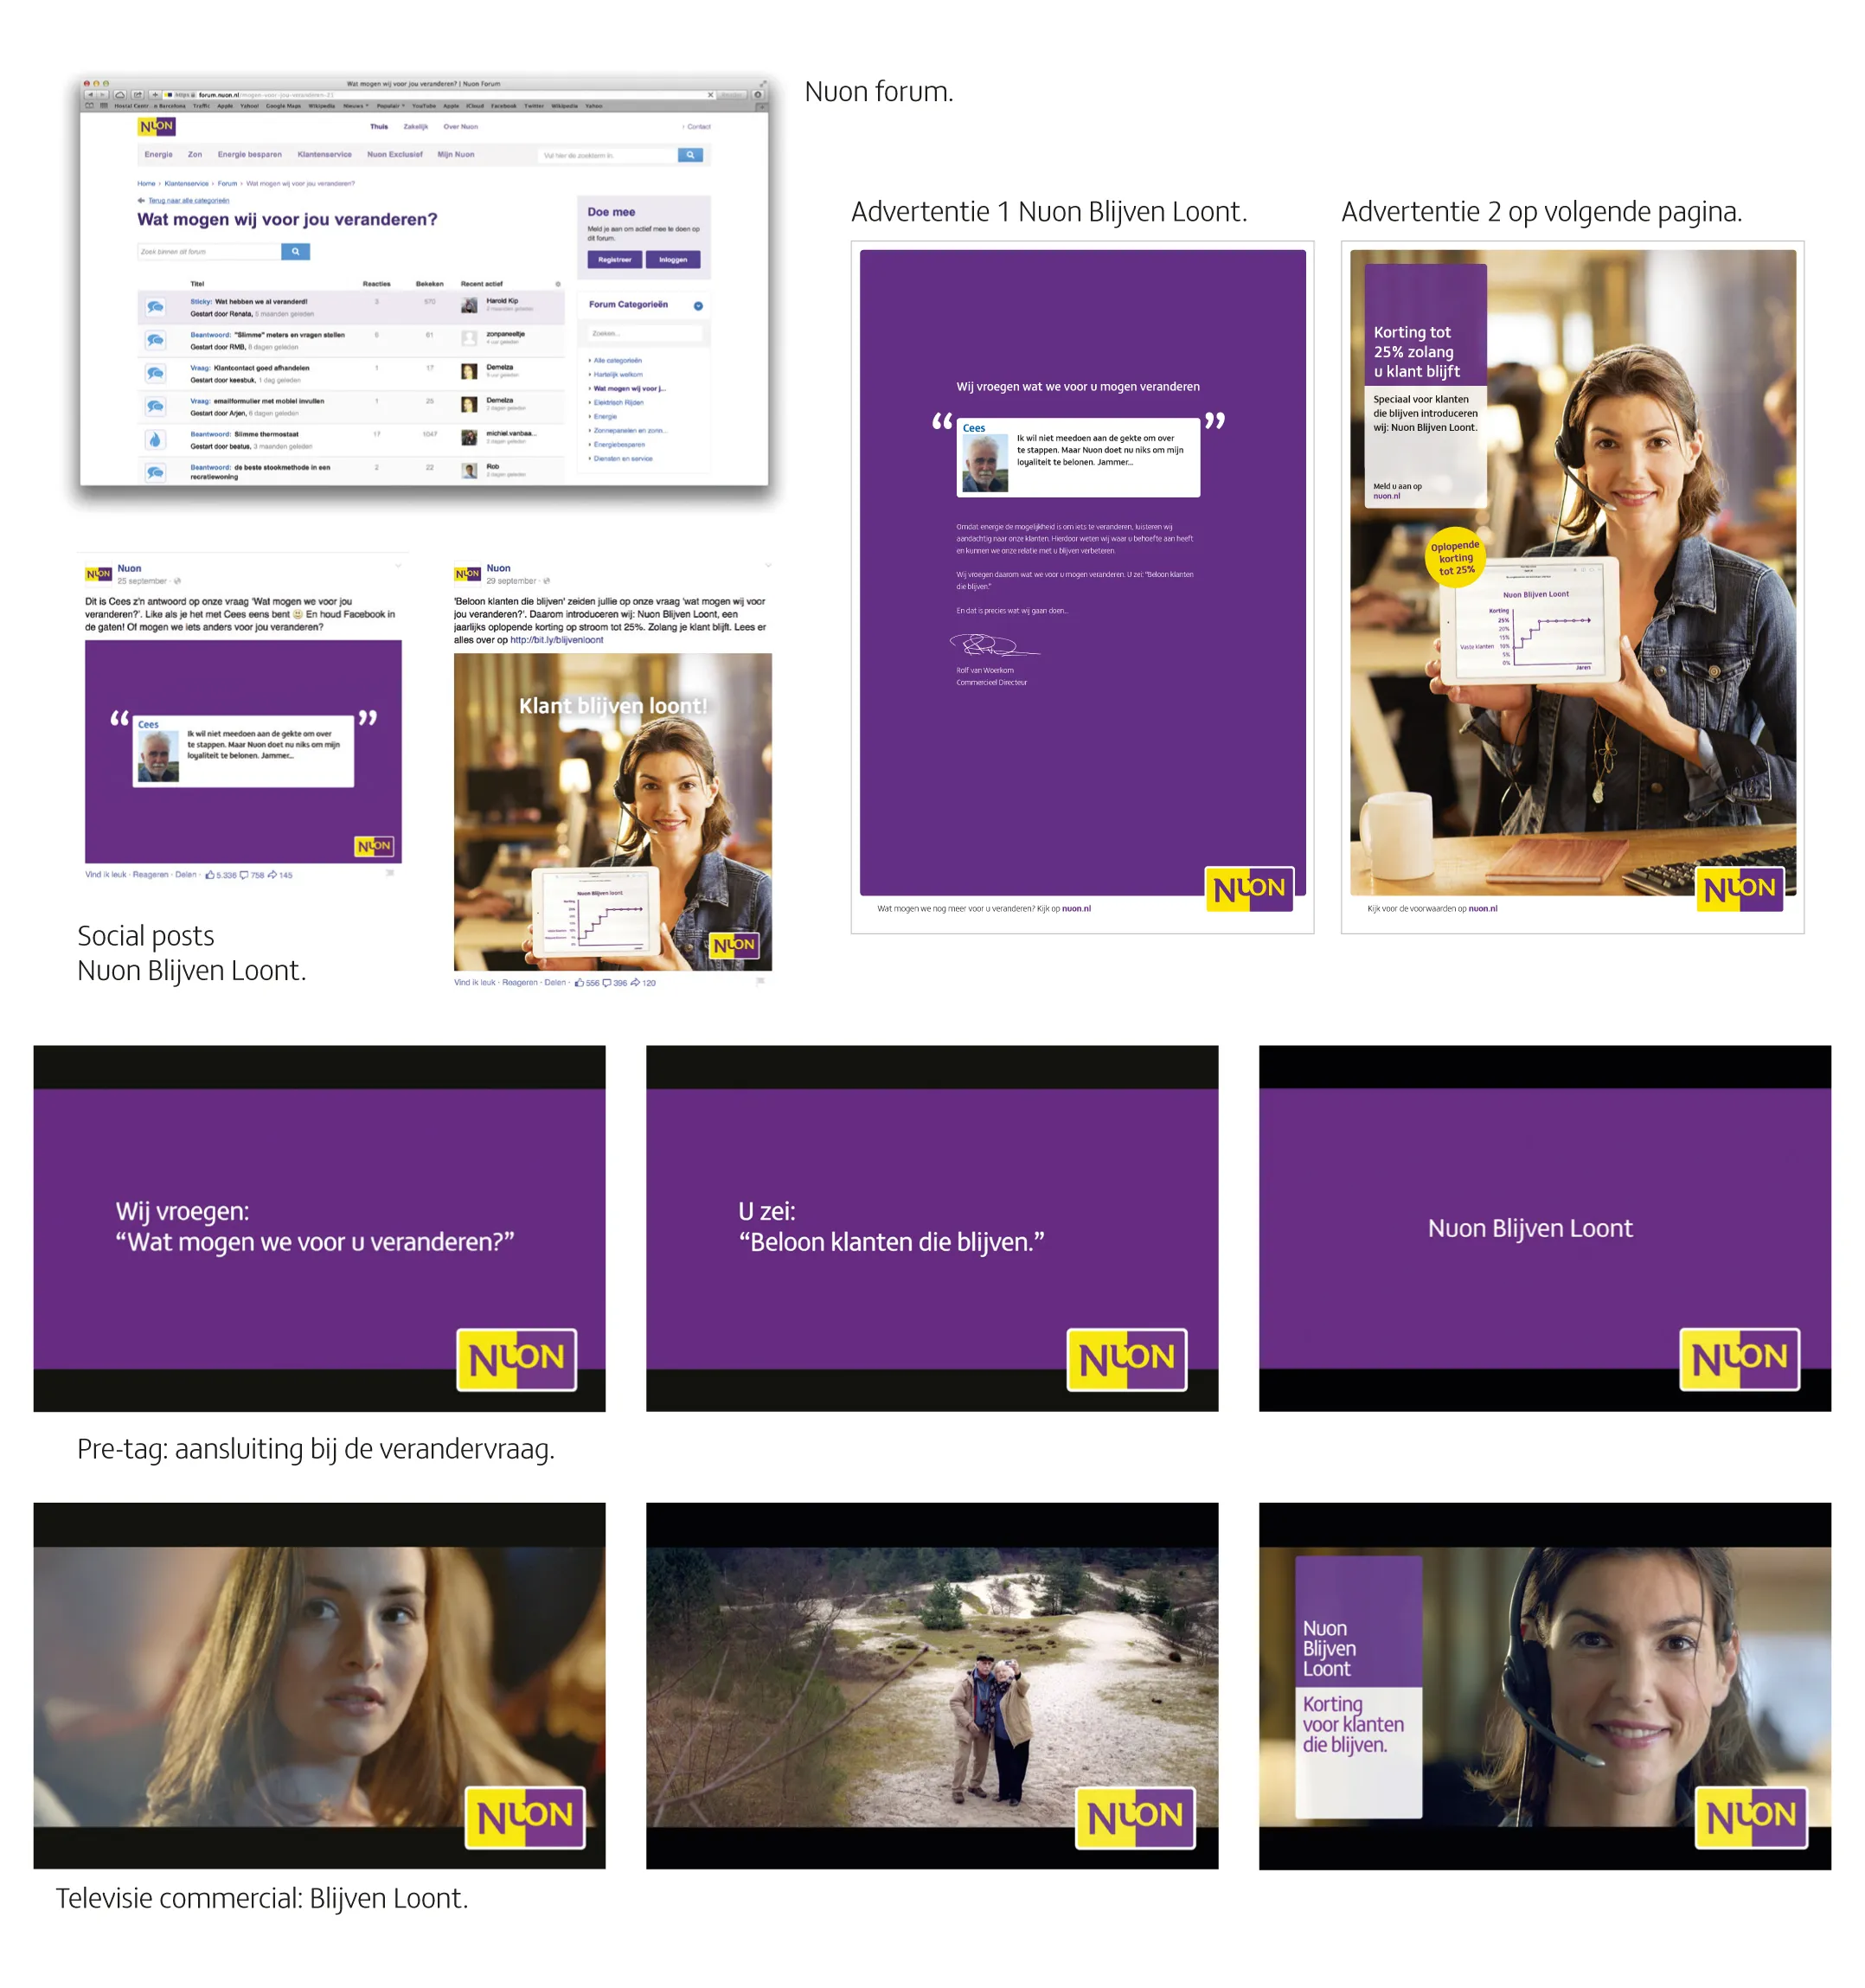Open the bit.ly/blijvenloont link
Screen dimensions: 1865x1988
point(557,640)
